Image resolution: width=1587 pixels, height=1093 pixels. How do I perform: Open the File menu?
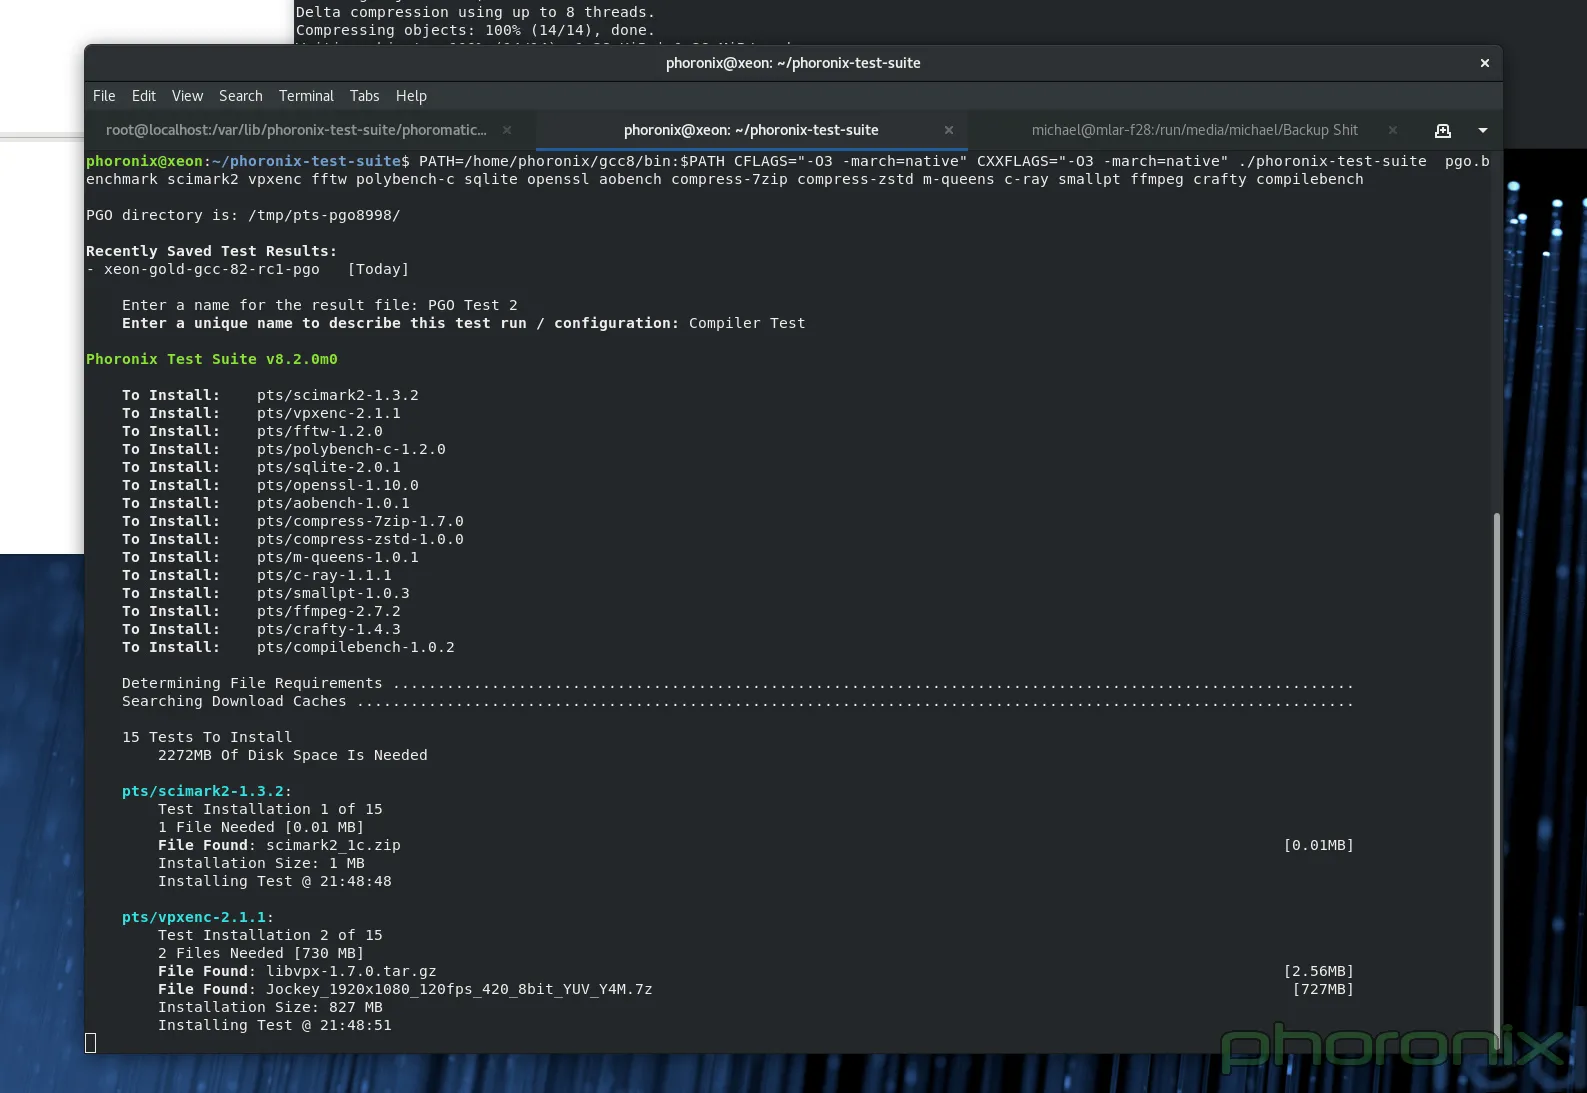(x=104, y=96)
